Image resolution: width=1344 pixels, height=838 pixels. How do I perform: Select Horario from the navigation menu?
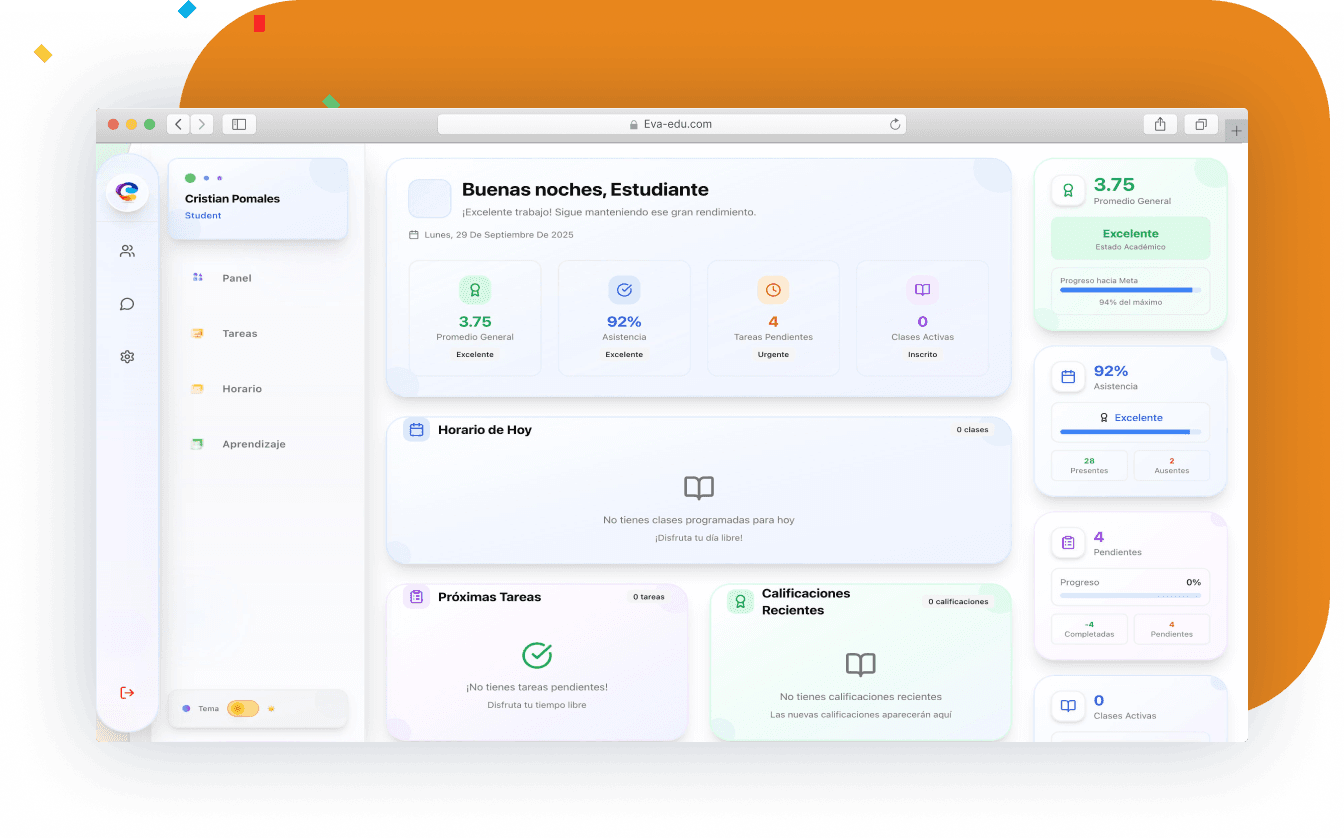pos(243,388)
